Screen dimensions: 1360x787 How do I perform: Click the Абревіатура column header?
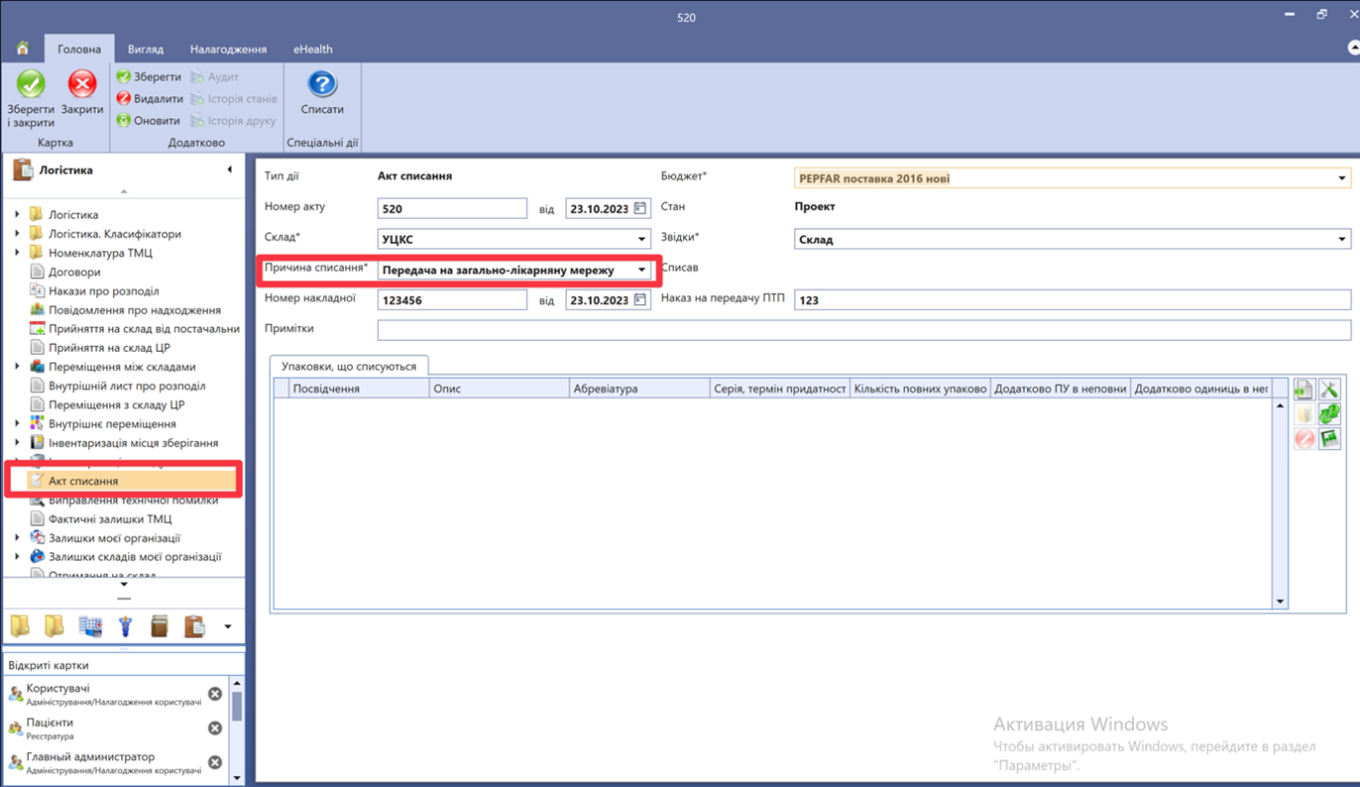639,389
